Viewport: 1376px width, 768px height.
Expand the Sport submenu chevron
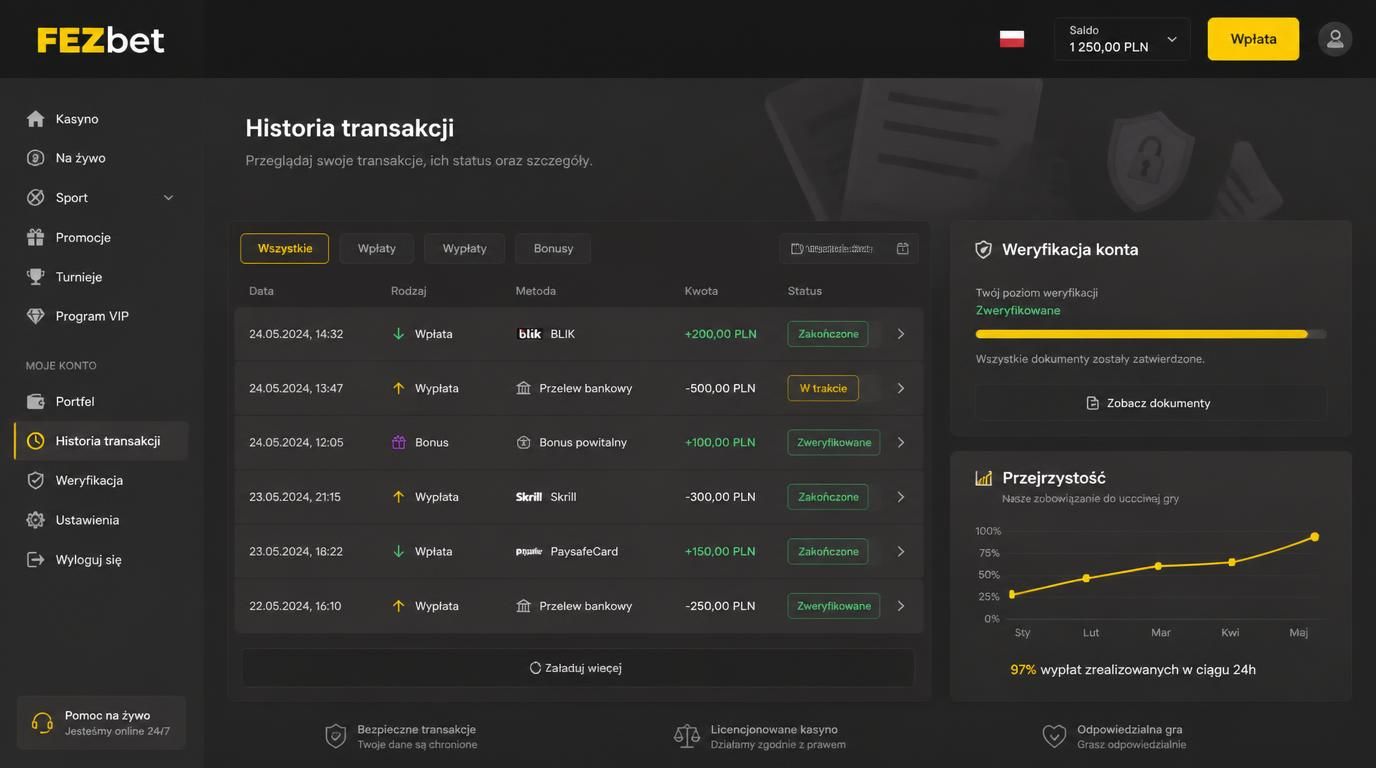pos(168,198)
